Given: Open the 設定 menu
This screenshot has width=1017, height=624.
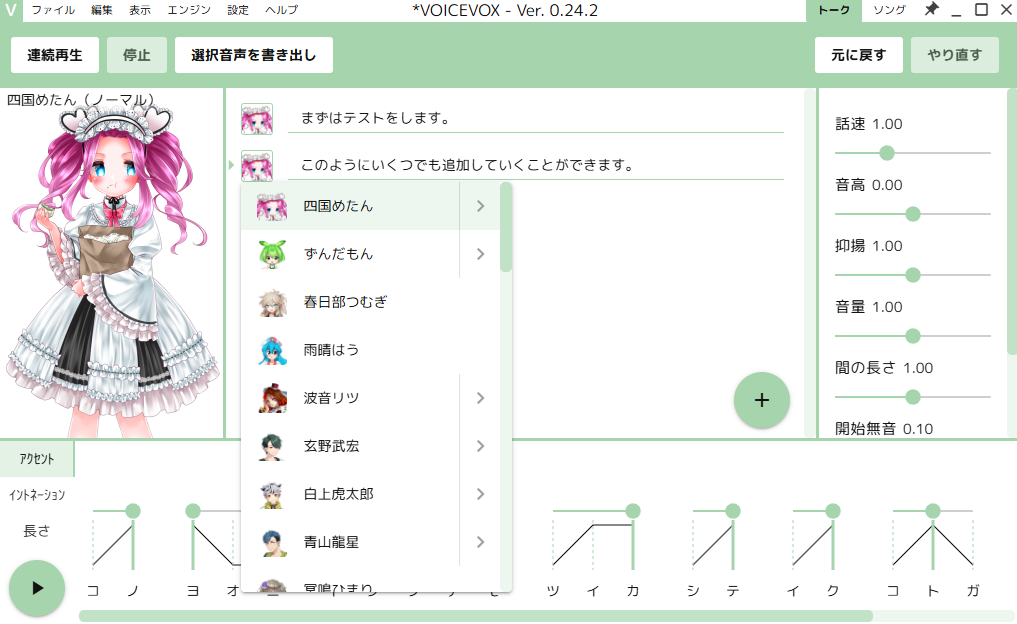Looking at the screenshot, I should 238,10.
